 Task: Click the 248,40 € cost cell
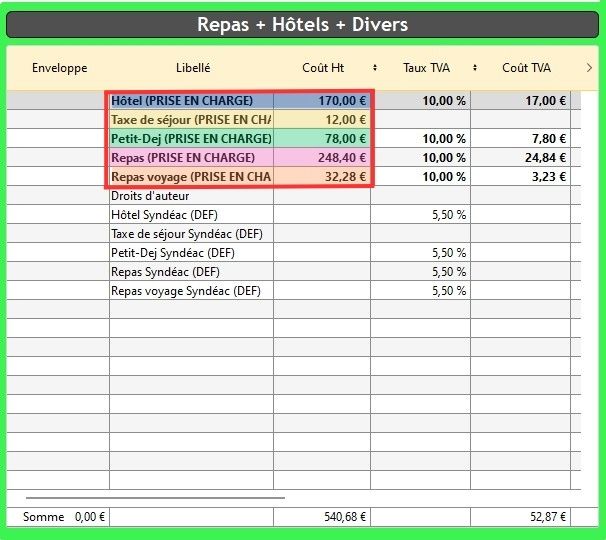click(322, 158)
